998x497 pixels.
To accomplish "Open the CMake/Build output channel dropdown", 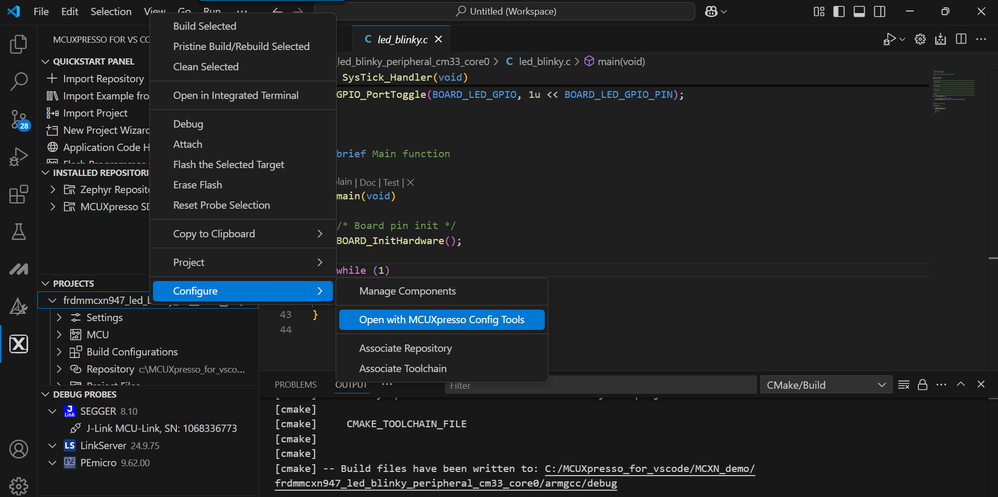I will click(825, 385).
